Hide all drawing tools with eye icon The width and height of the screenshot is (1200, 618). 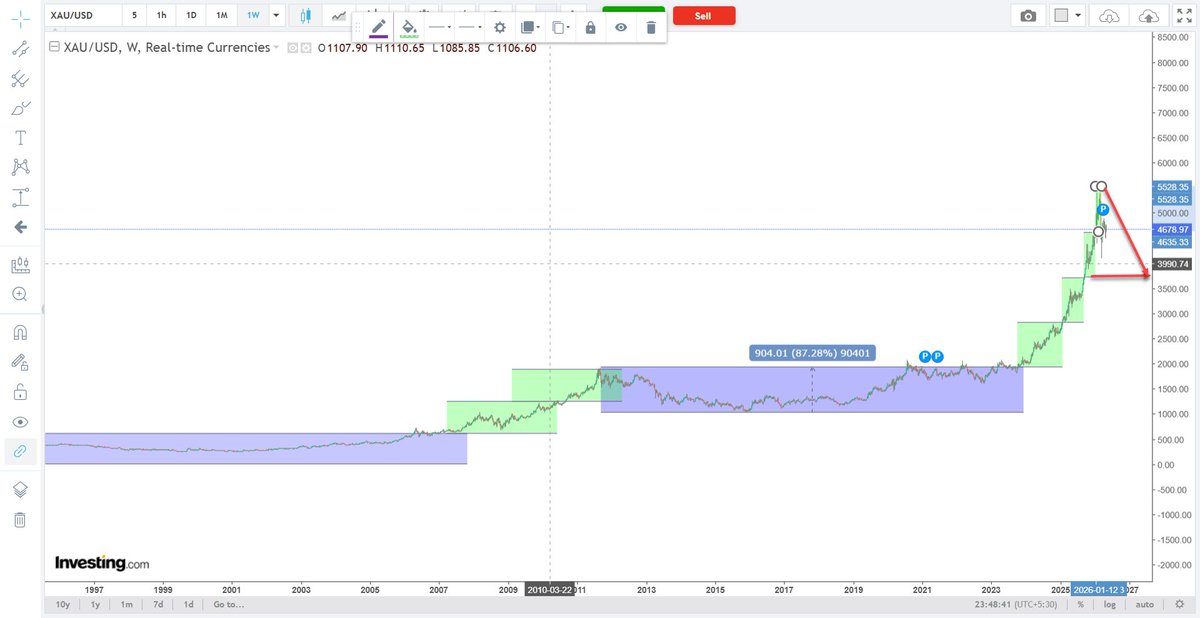click(x=20, y=422)
